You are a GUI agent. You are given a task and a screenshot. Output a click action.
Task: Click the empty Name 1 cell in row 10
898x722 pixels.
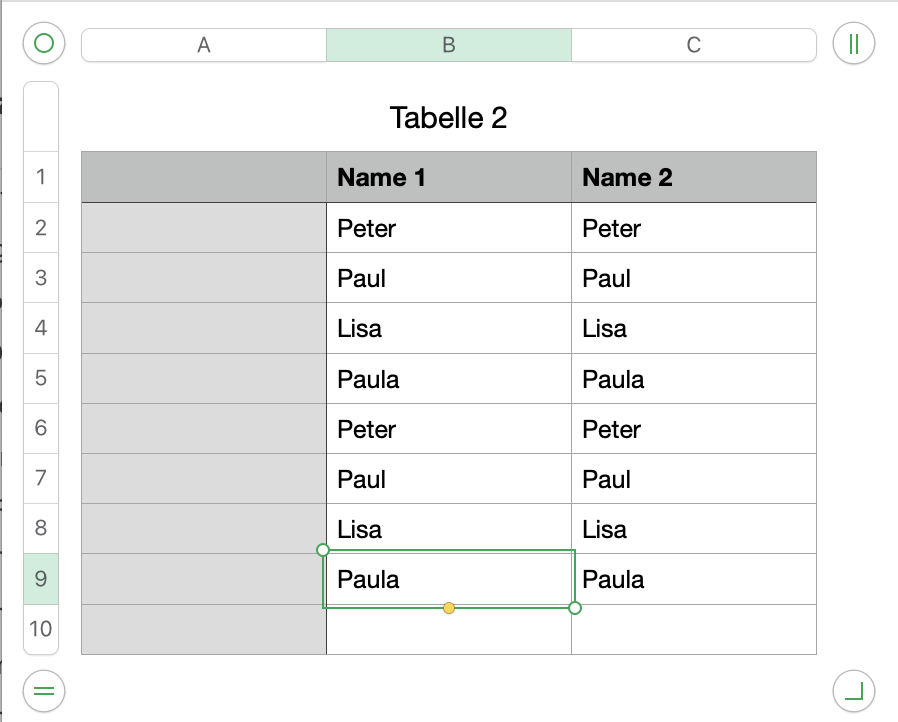tap(448, 629)
